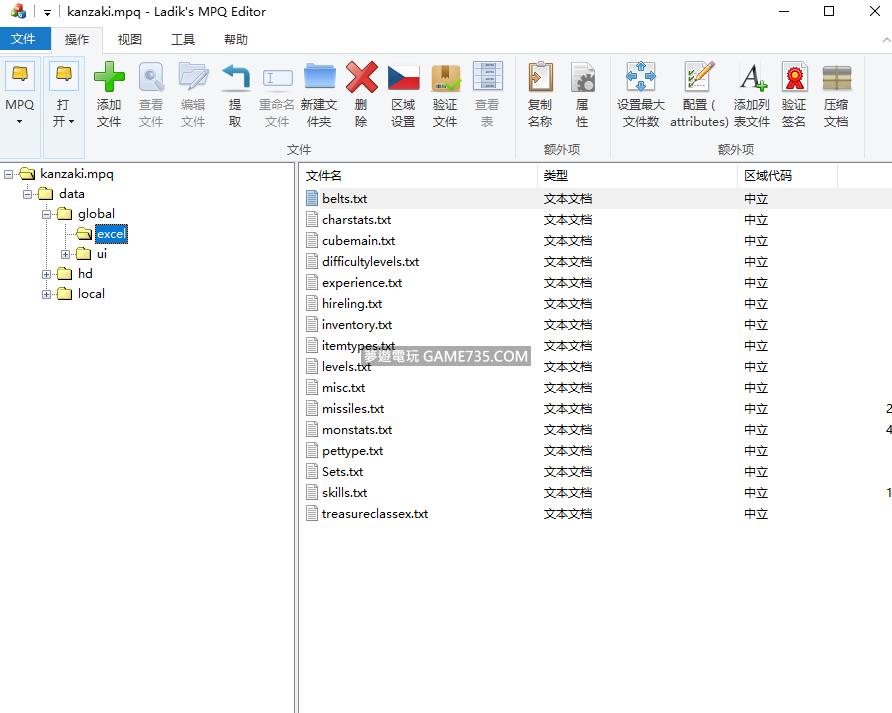892x713 pixels.
Task: Click the Copy Name clipboard icon
Action: [540, 78]
